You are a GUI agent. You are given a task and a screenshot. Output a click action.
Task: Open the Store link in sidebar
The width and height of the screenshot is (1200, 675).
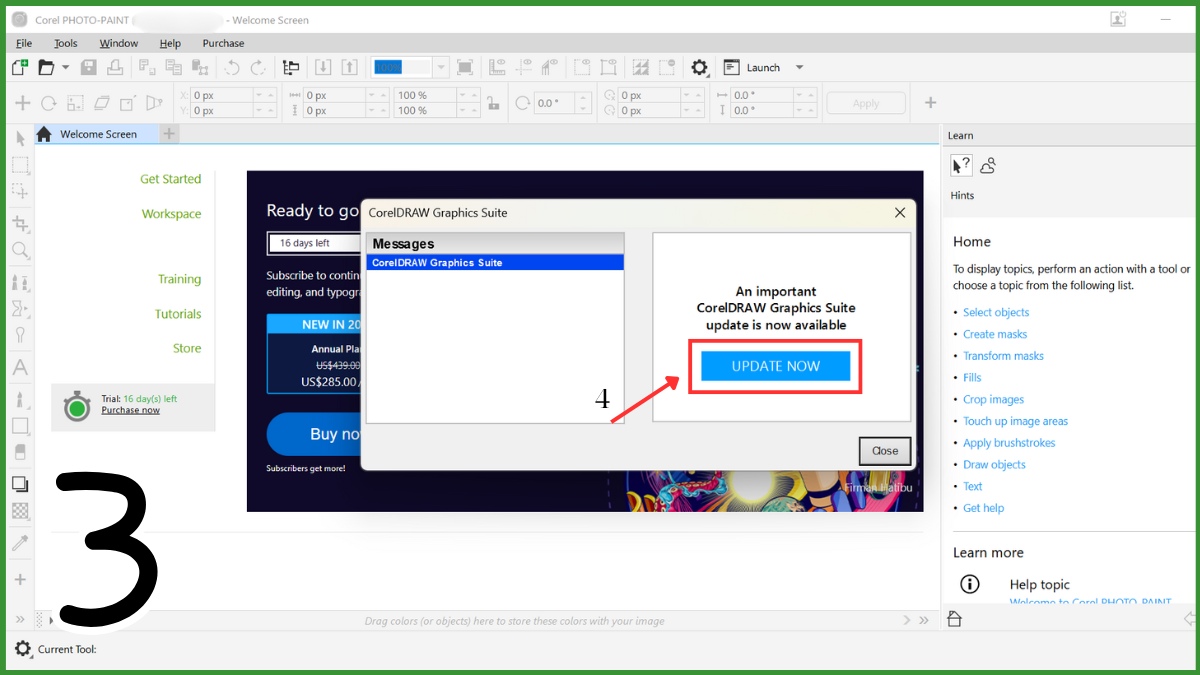tap(187, 348)
